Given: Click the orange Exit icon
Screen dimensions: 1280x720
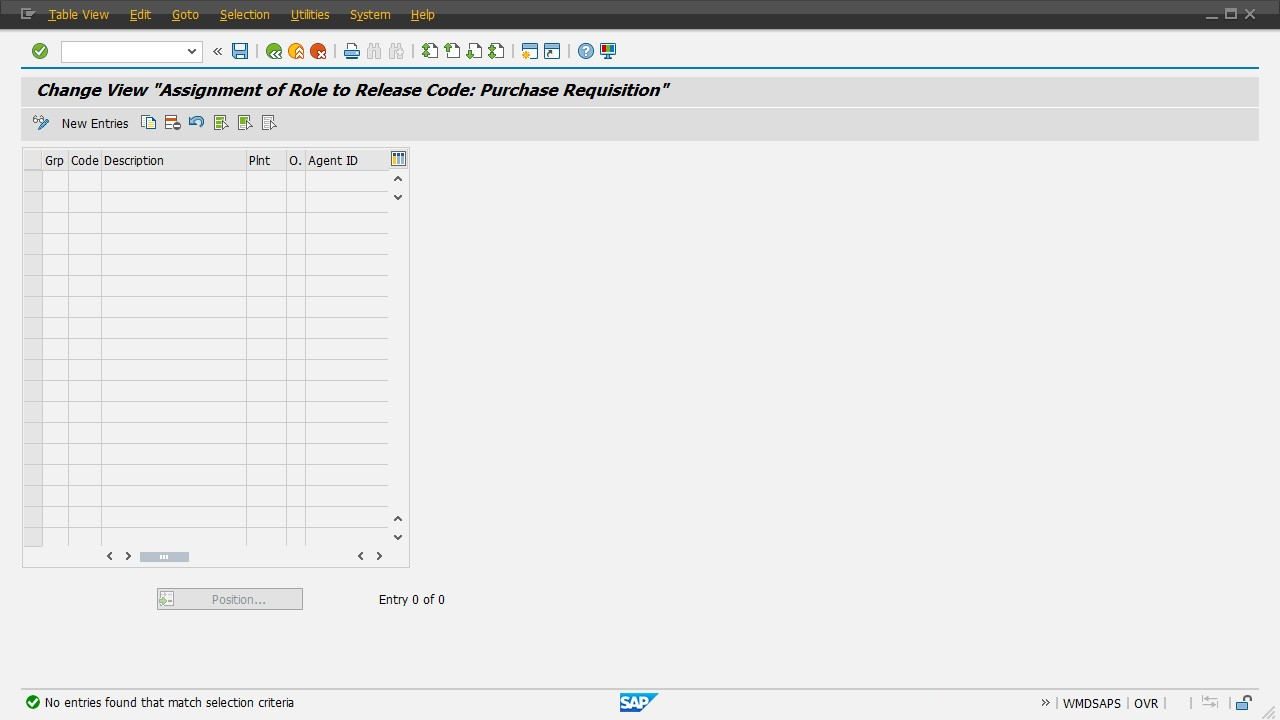Looking at the screenshot, I should (x=296, y=51).
